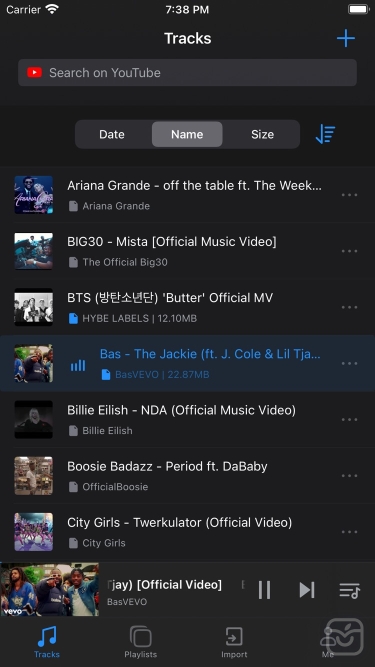Open the Playlists tab
Image resolution: width=375 pixels, height=667 pixels.
(x=141, y=641)
